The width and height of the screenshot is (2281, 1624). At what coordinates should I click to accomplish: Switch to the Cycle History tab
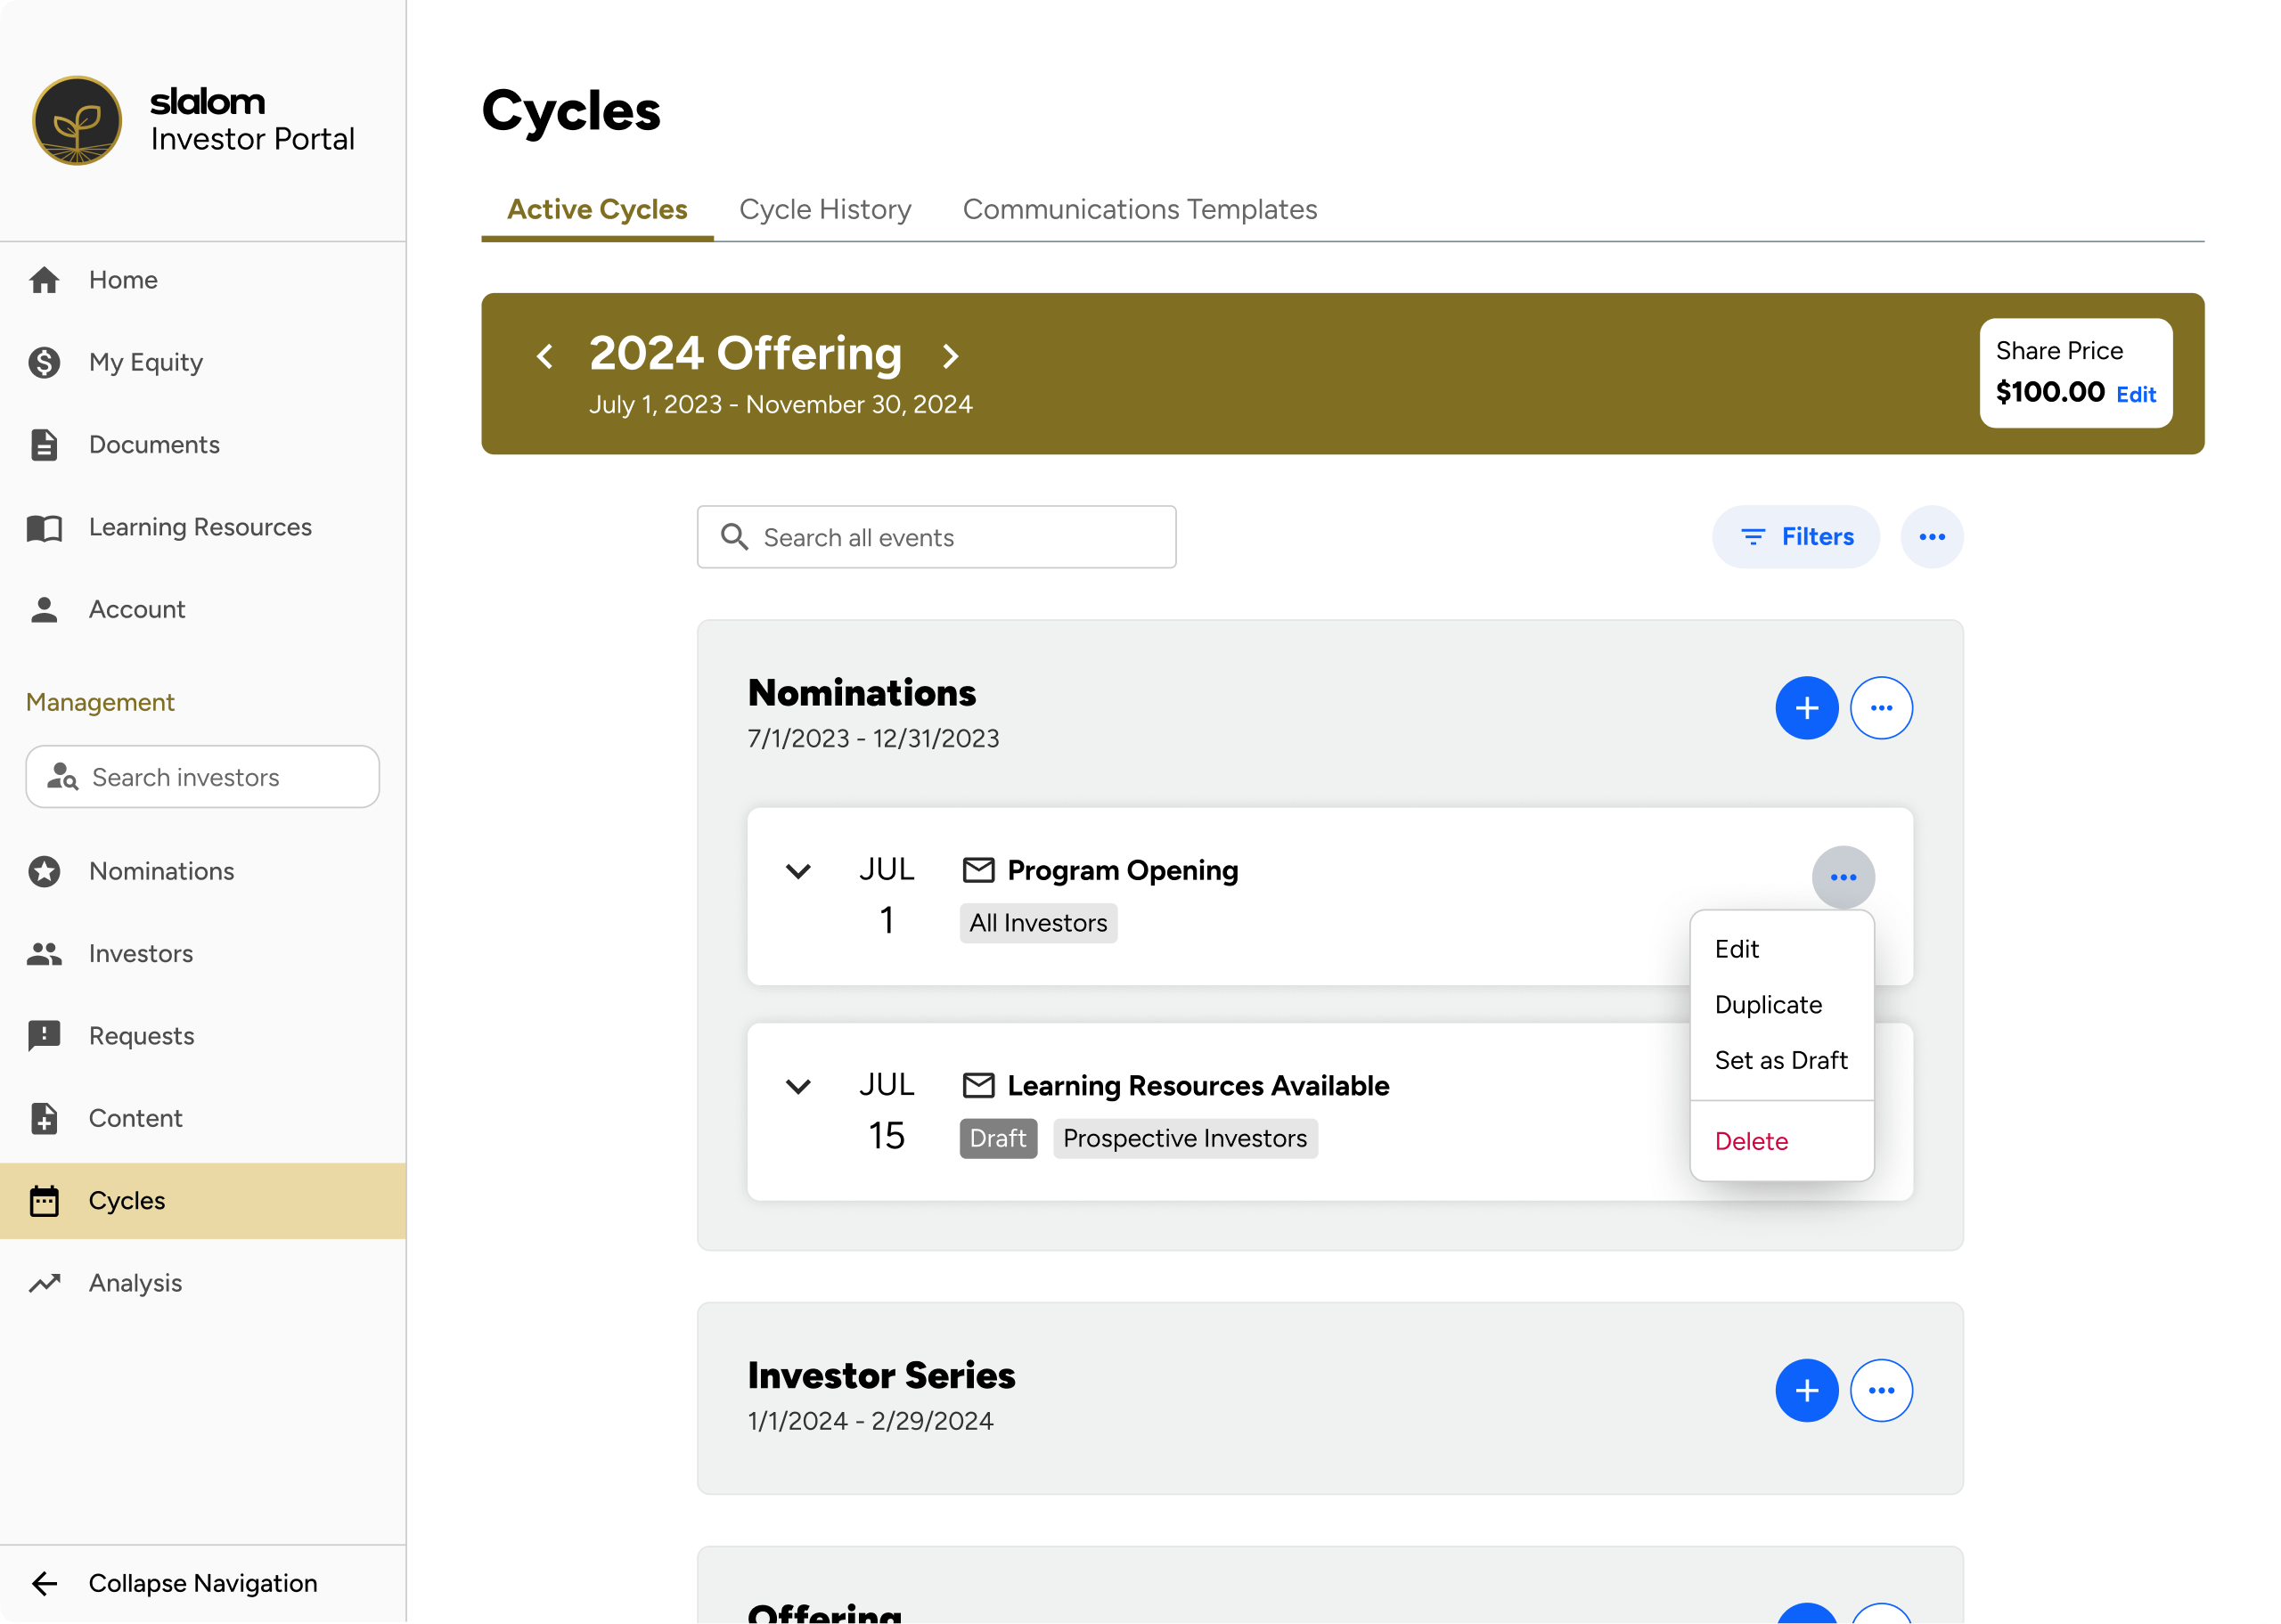(825, 210)
